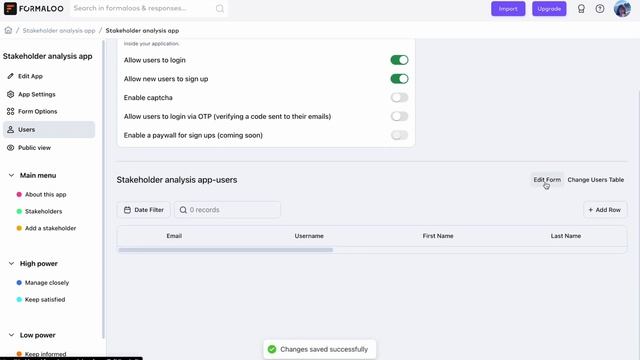Open Form Options in sidebar
The height and width of the screenshot is (360, 640).
pos(49,111)
